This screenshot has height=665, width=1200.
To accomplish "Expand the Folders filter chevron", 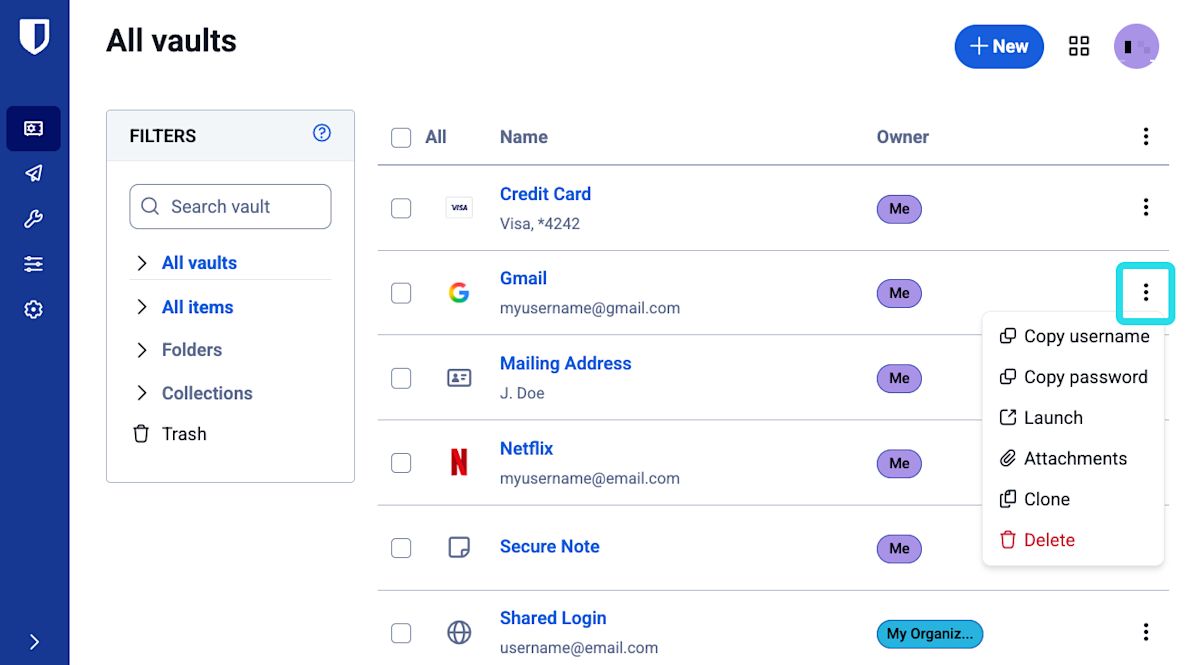I will pyautogui.click(x=142, y=350).
